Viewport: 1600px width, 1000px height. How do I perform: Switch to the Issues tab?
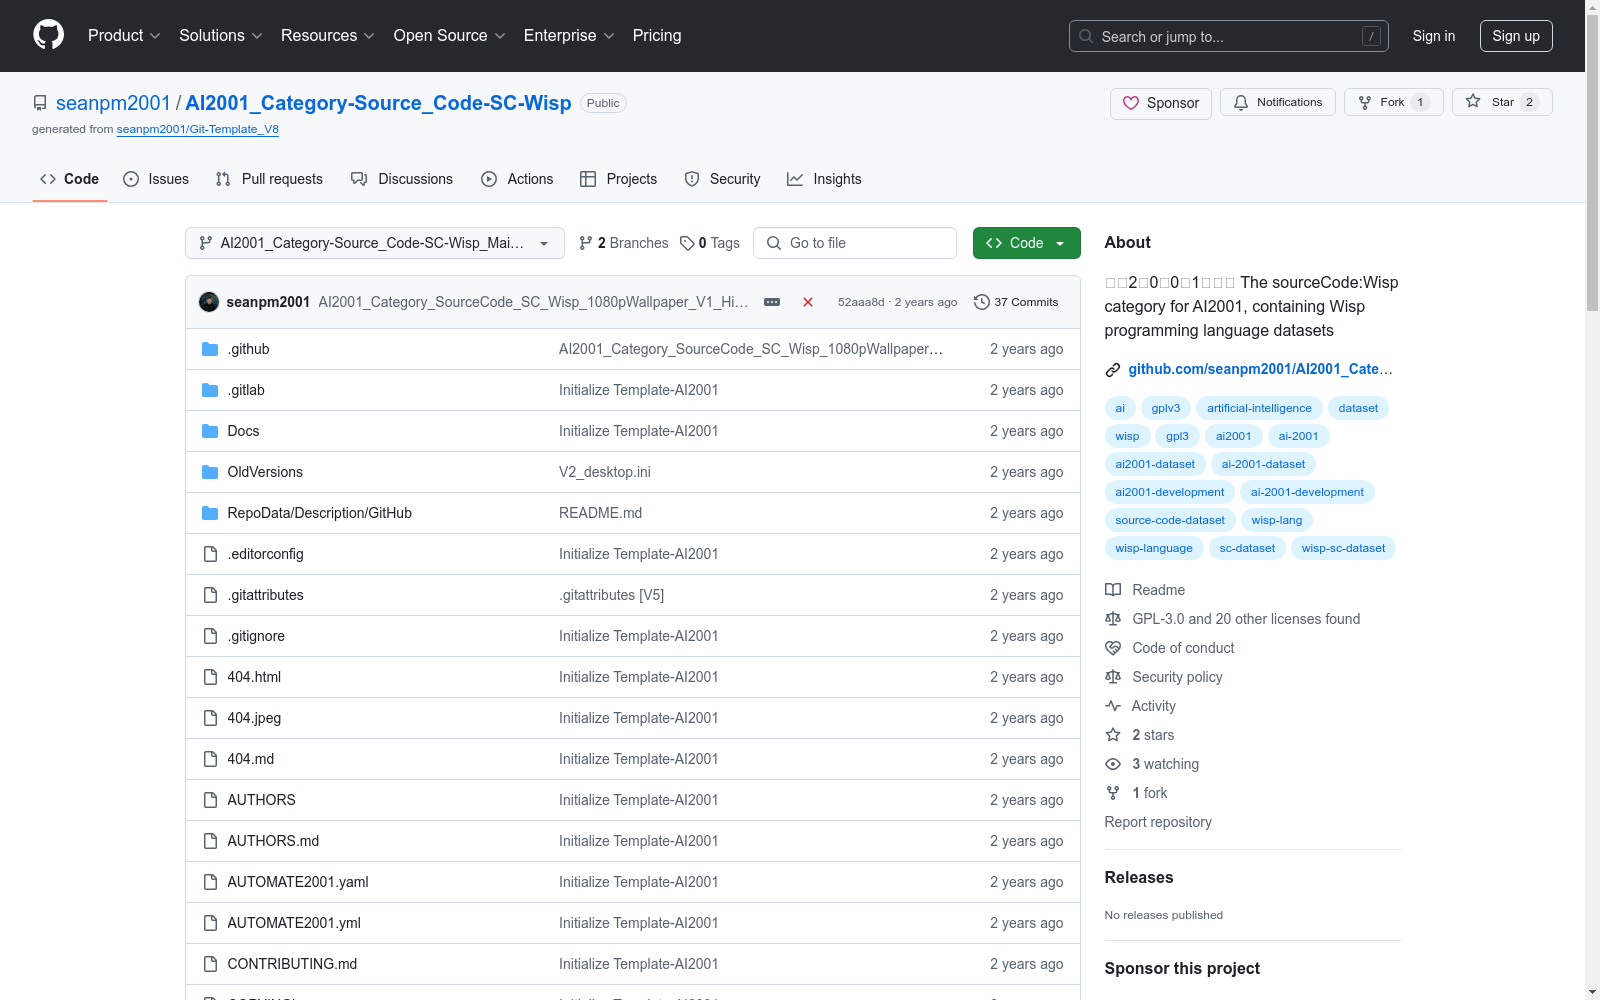[156, 179]
